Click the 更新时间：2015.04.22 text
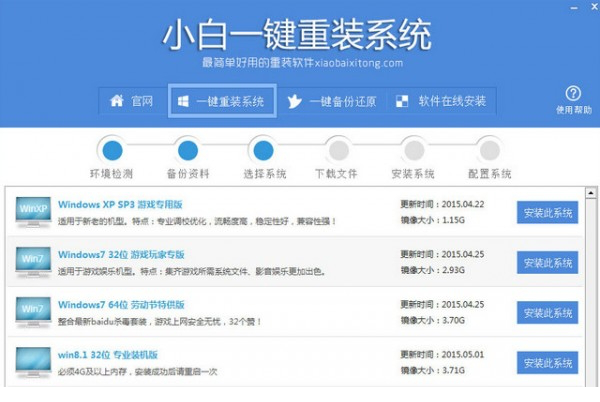This screenshot has width=600, height=402. pos(442,204)
